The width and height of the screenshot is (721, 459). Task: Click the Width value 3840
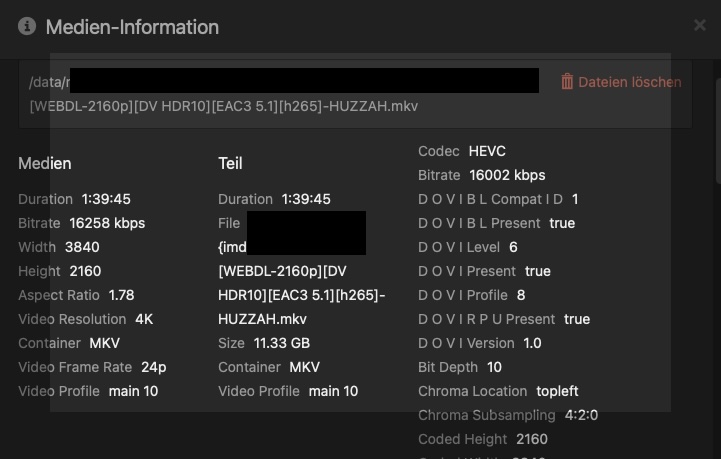82,247
